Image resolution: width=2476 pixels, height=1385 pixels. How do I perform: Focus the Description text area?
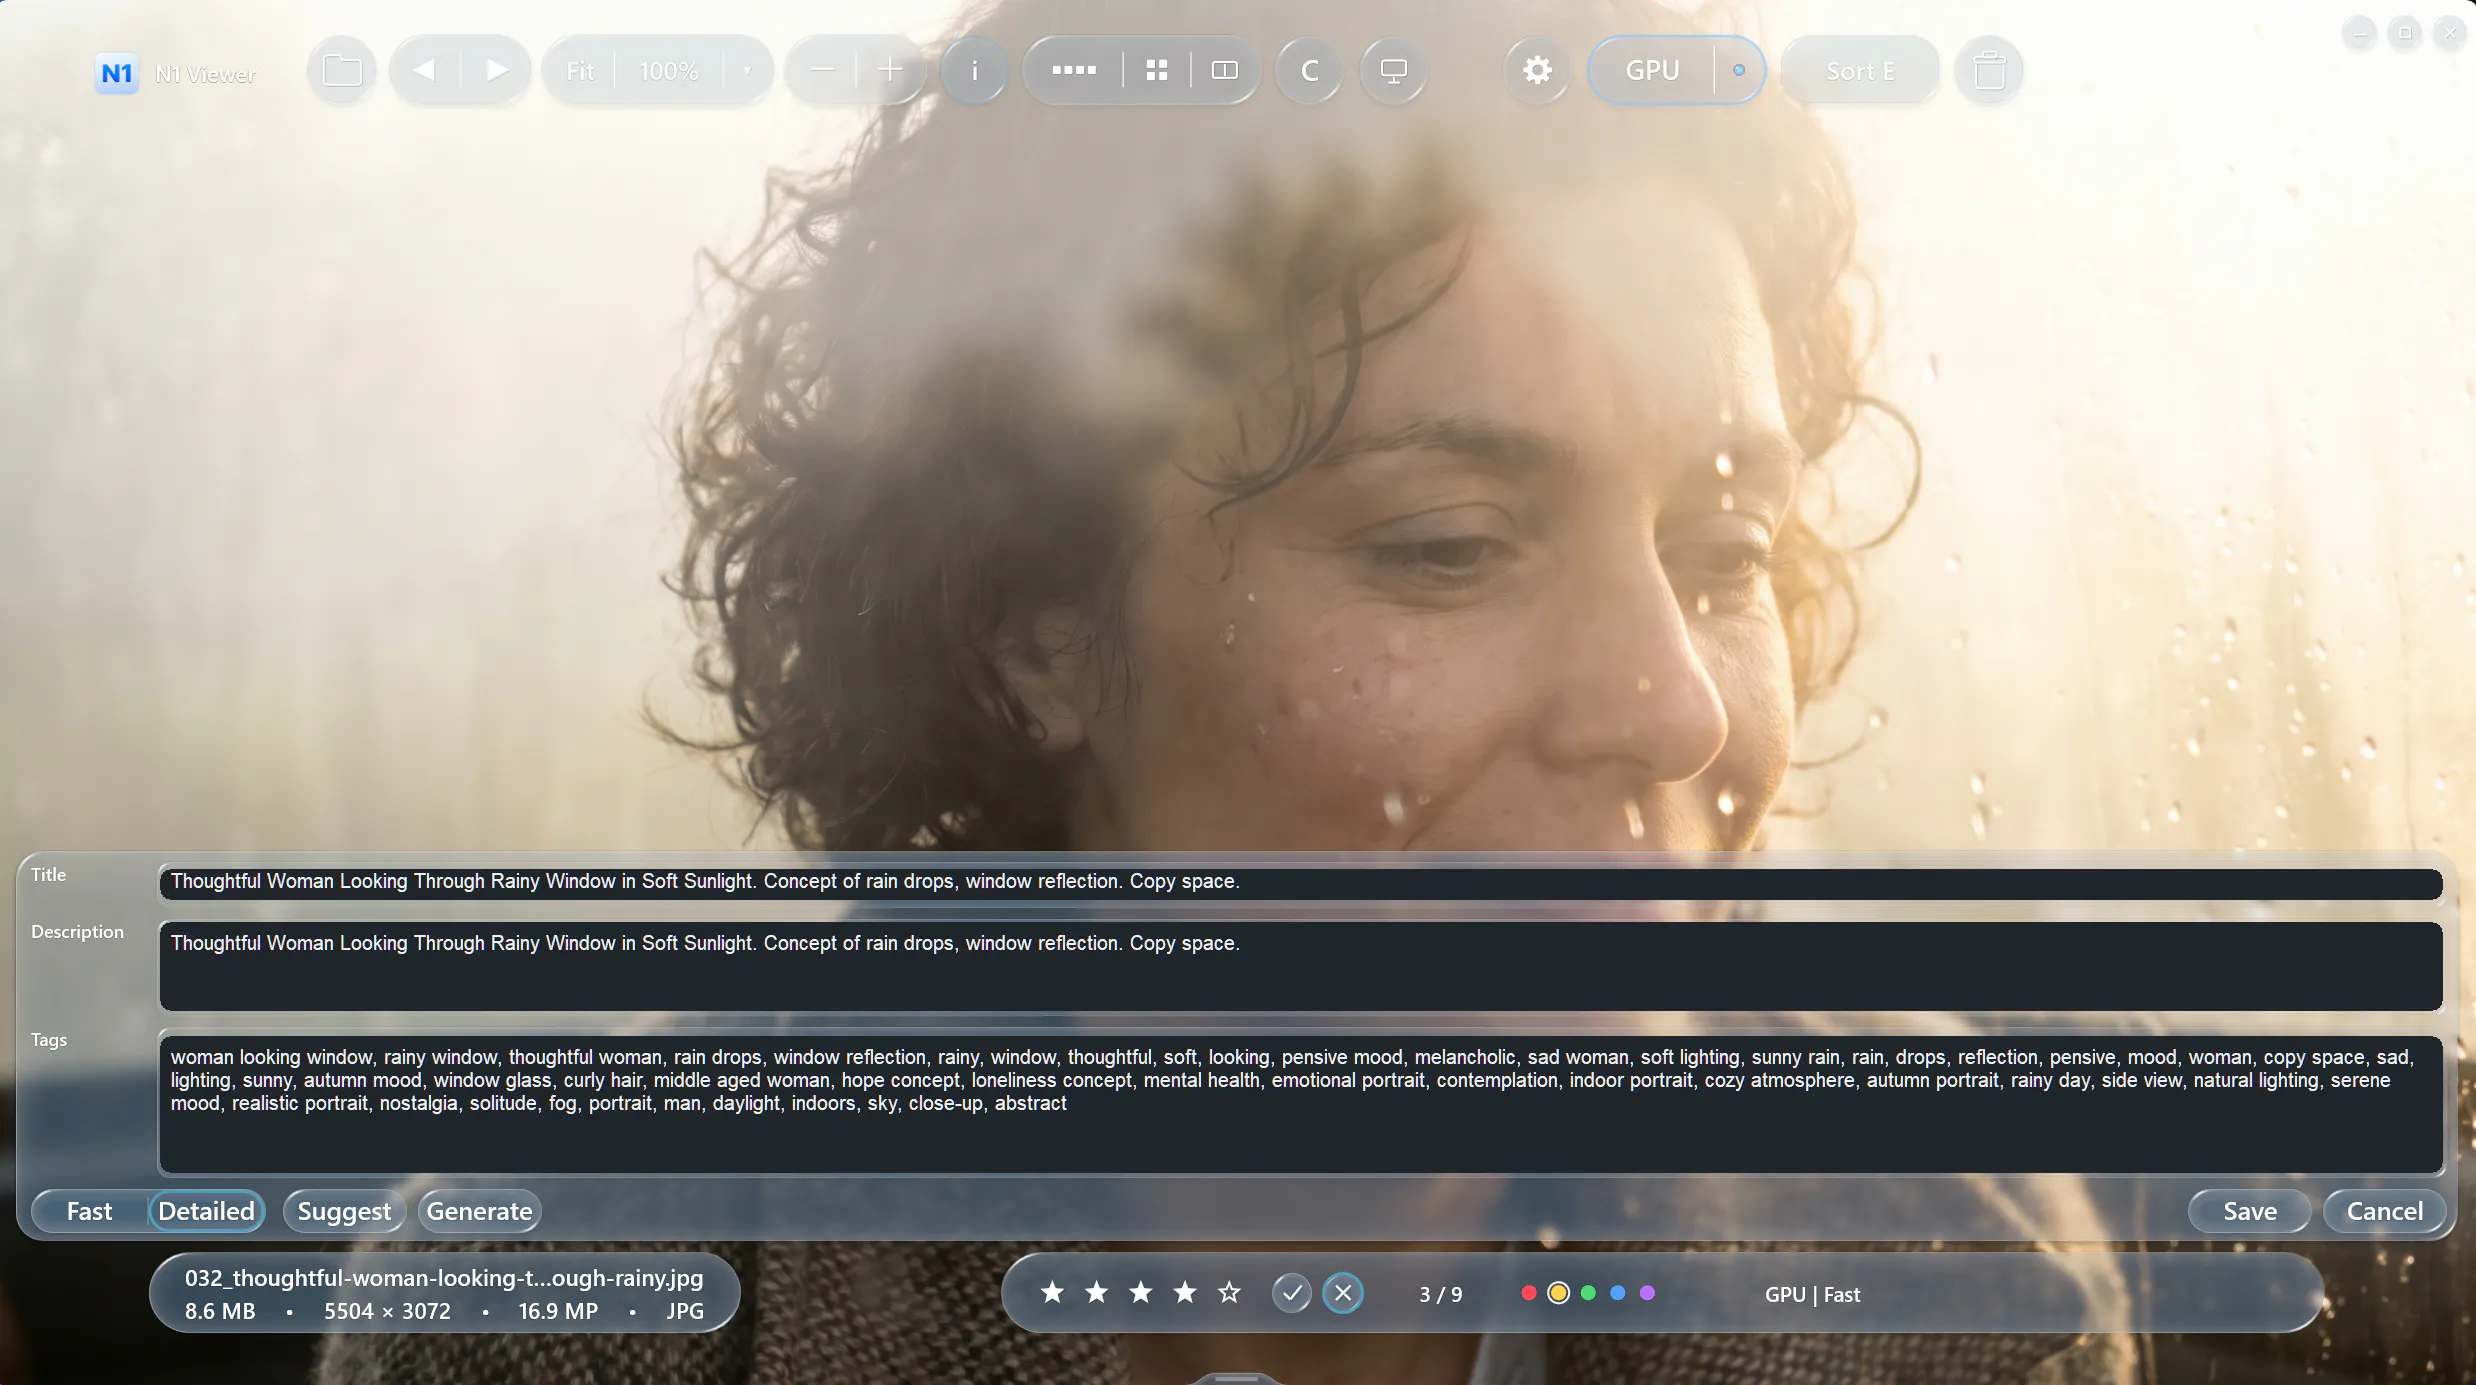1300,966
